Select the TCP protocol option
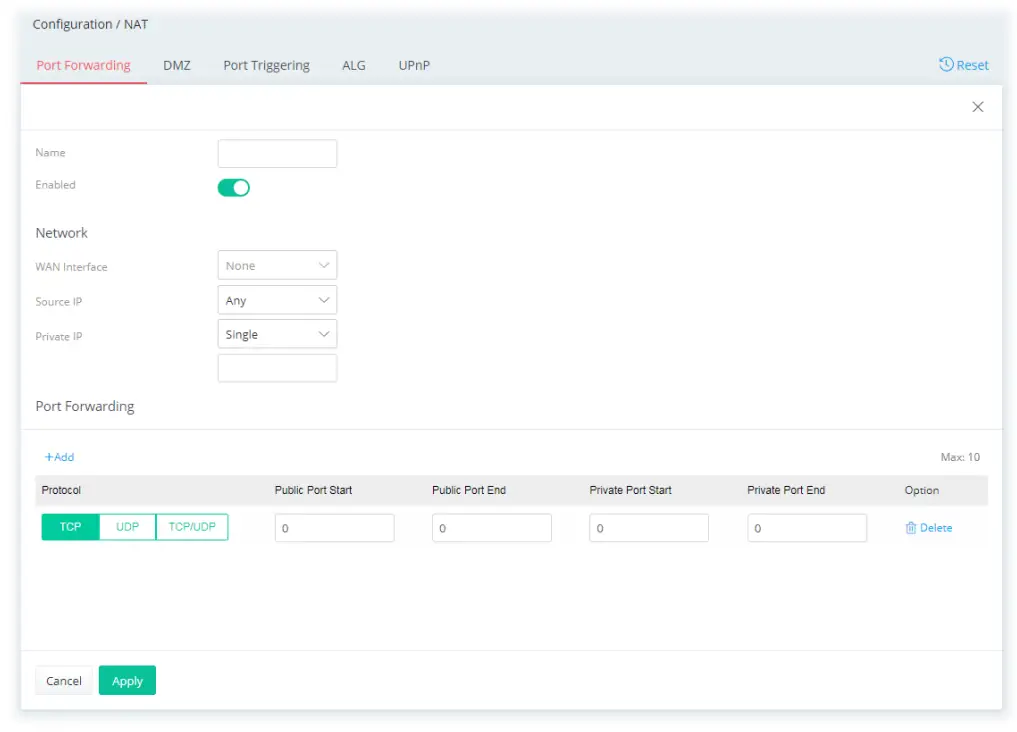Viewport: 1017px width, 732px height. point(69,526)
